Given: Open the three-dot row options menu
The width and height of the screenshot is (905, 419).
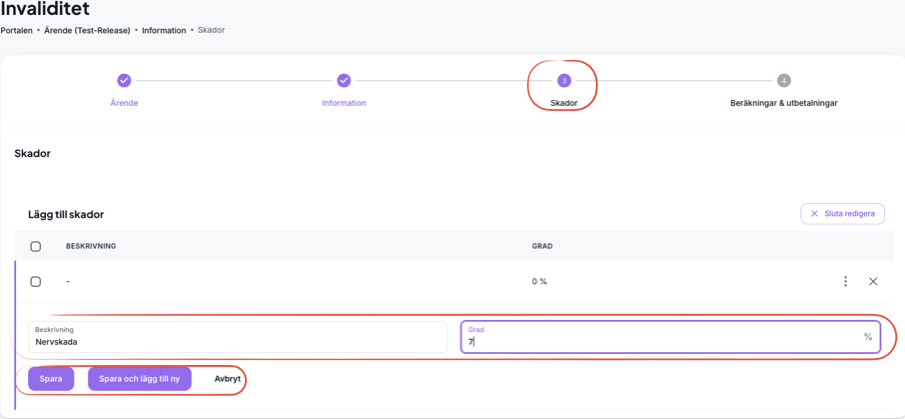Looking at the screenshot, I should click(x=845, y=282).
